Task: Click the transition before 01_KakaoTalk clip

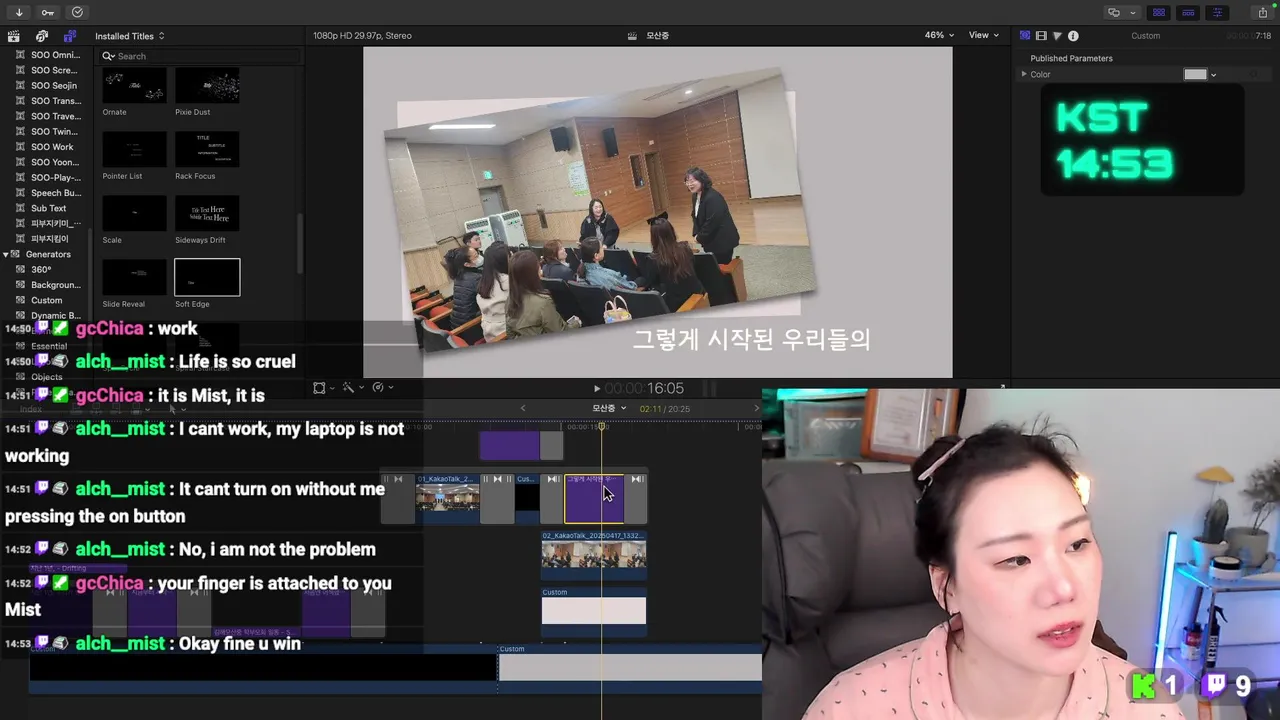Action: (x=397, y=499)
